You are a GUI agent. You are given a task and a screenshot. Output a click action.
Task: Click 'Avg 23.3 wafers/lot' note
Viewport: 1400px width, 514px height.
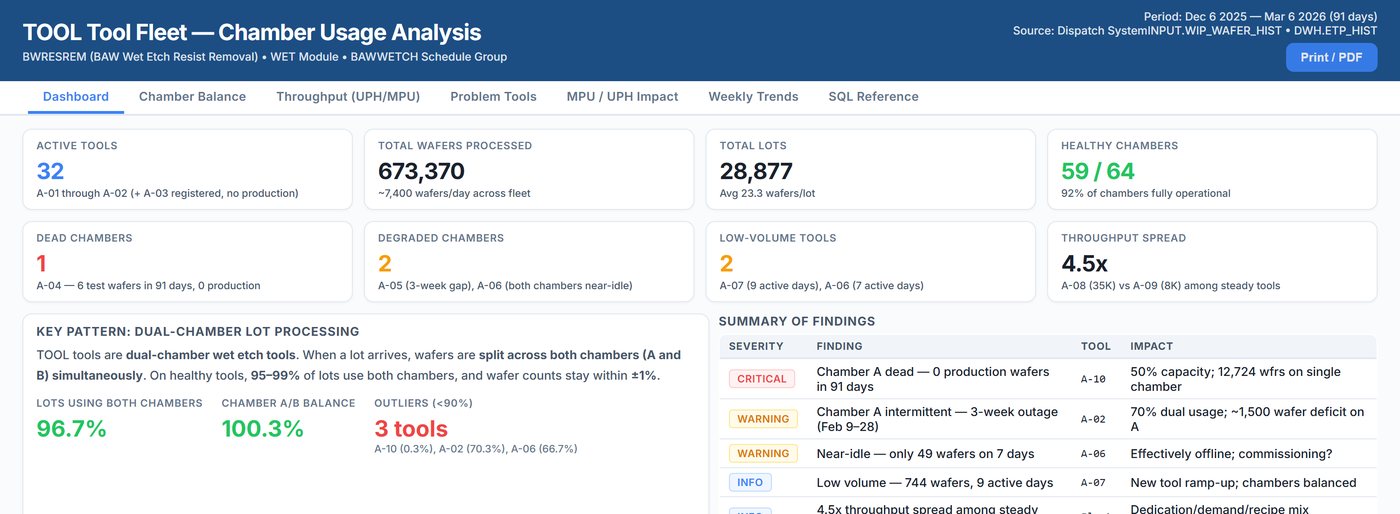(x=767, y=193)
